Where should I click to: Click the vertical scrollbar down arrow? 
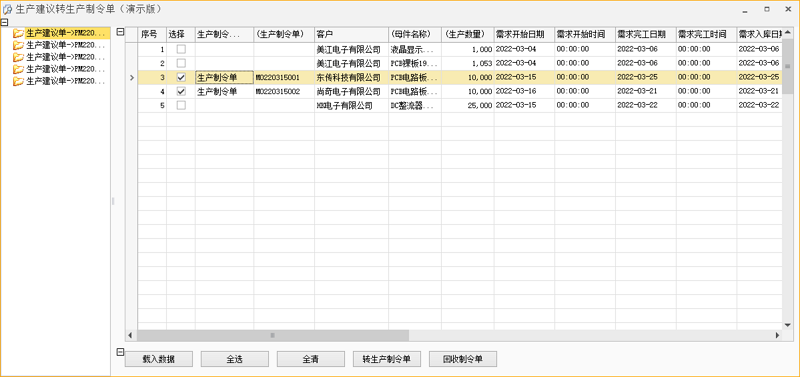(x=788, y=325)
